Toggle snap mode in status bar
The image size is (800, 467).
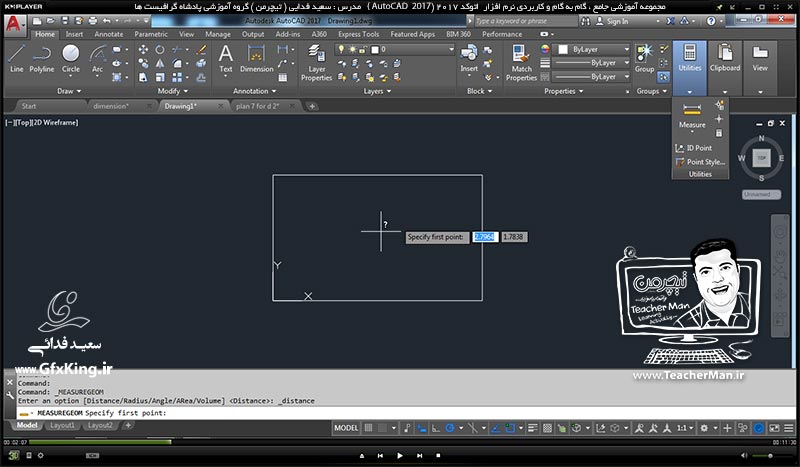tap(382, 428)
